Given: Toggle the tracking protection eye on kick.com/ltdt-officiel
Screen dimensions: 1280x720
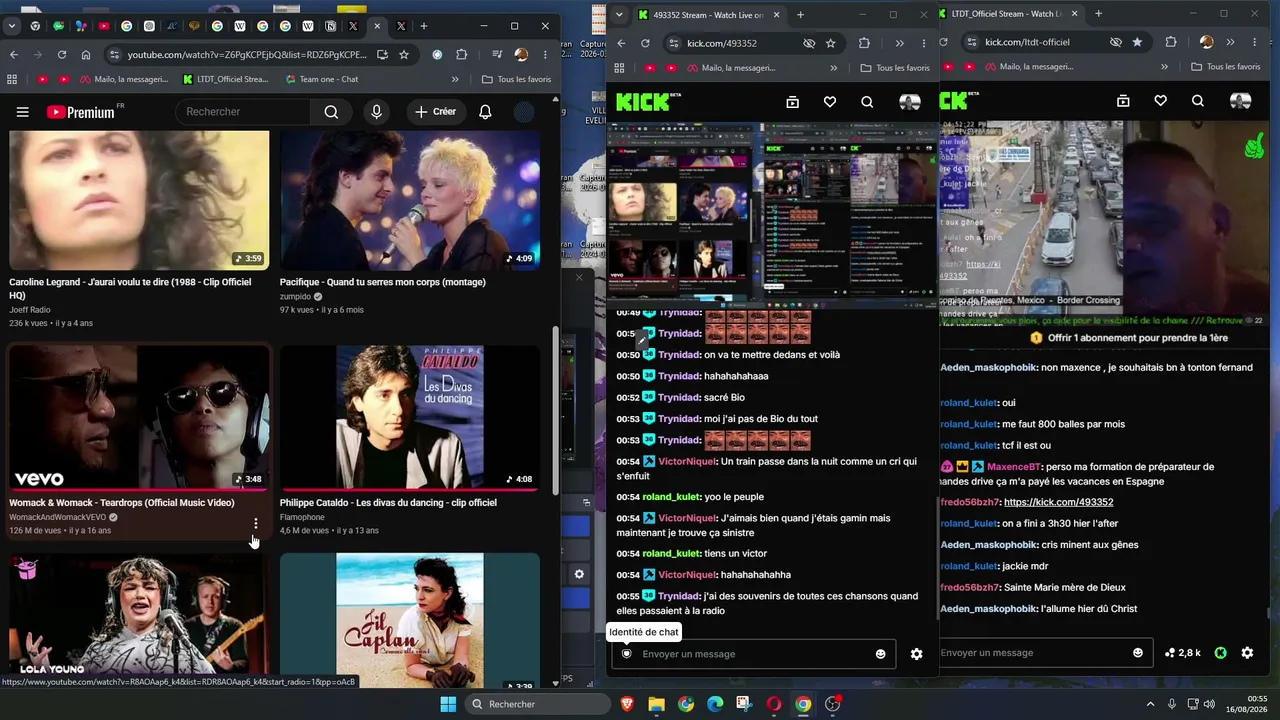Looking at the screenshot, I should (x=1116, y=42).
